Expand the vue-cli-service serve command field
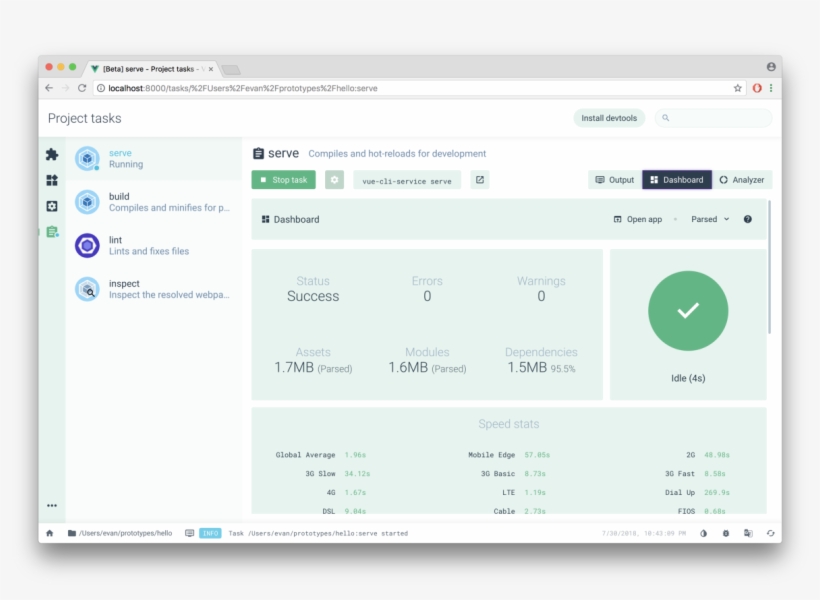 pos(481,180)
